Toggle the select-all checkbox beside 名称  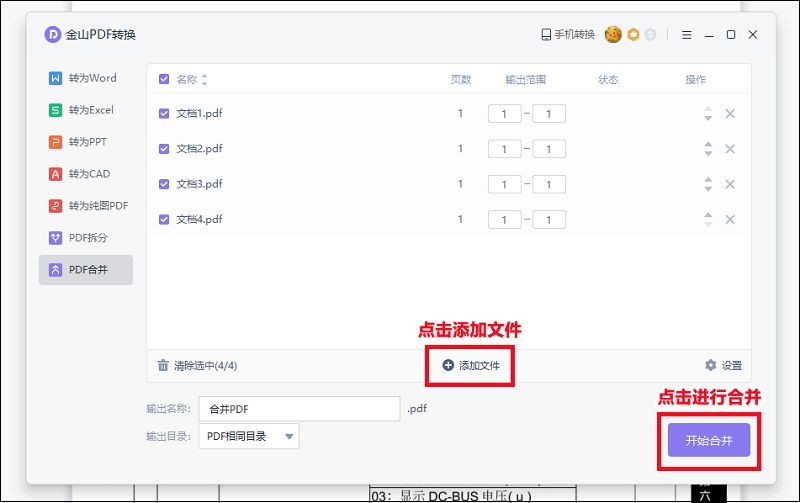pyautogui.click(x=164, y=79)
